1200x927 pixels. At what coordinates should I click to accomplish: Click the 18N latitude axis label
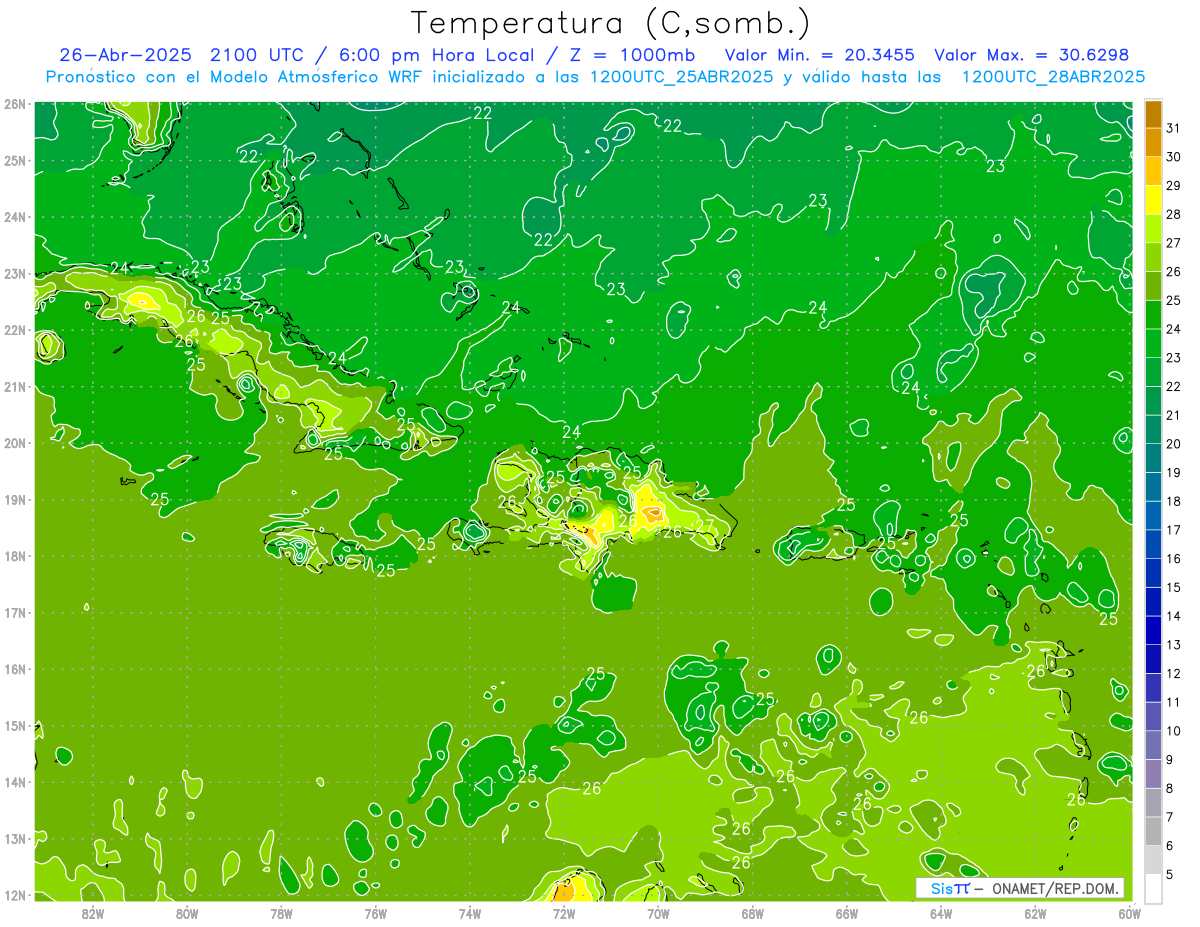click(x=15, y=556)
